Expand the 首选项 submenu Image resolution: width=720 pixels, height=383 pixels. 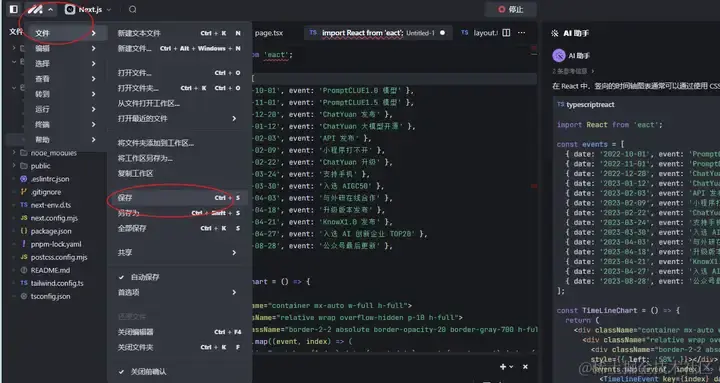pyautogui.click(x=179, y=292)
